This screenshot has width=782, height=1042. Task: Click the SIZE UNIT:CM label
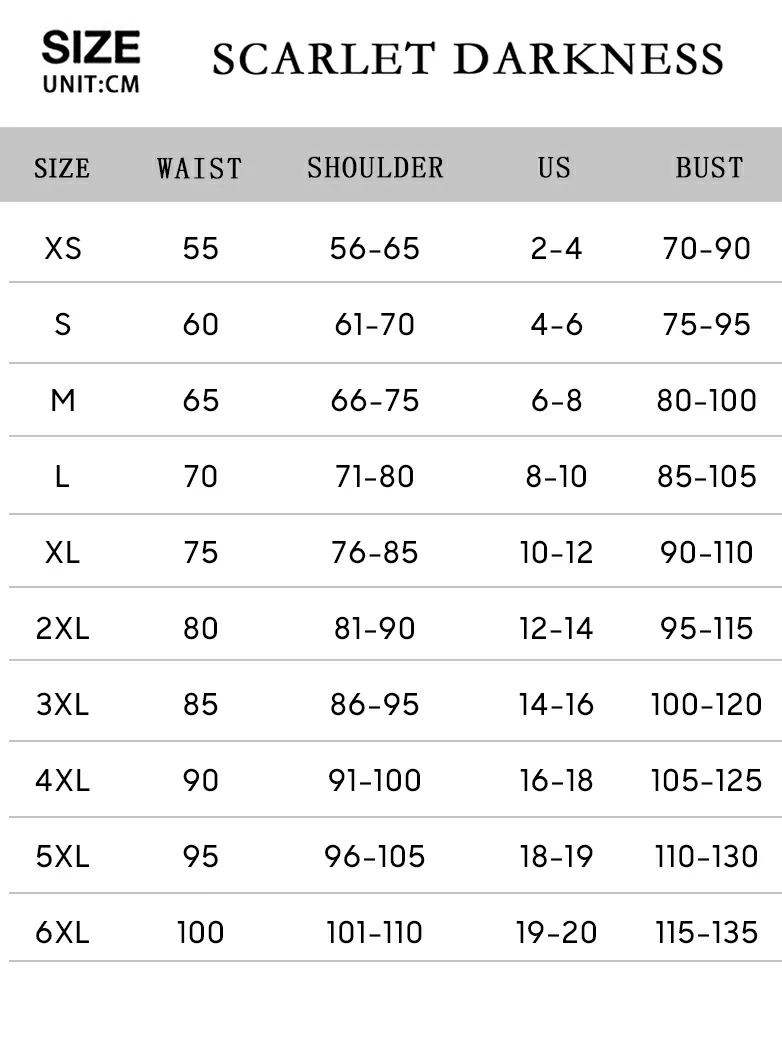pyautogui.click(x=90, y=62)
